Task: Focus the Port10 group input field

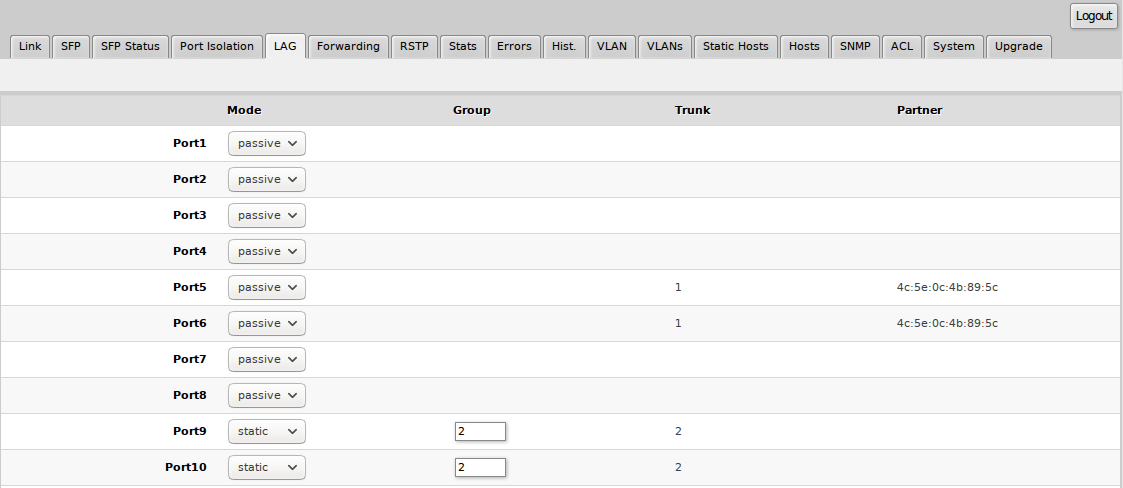Action: click(480, 467)
